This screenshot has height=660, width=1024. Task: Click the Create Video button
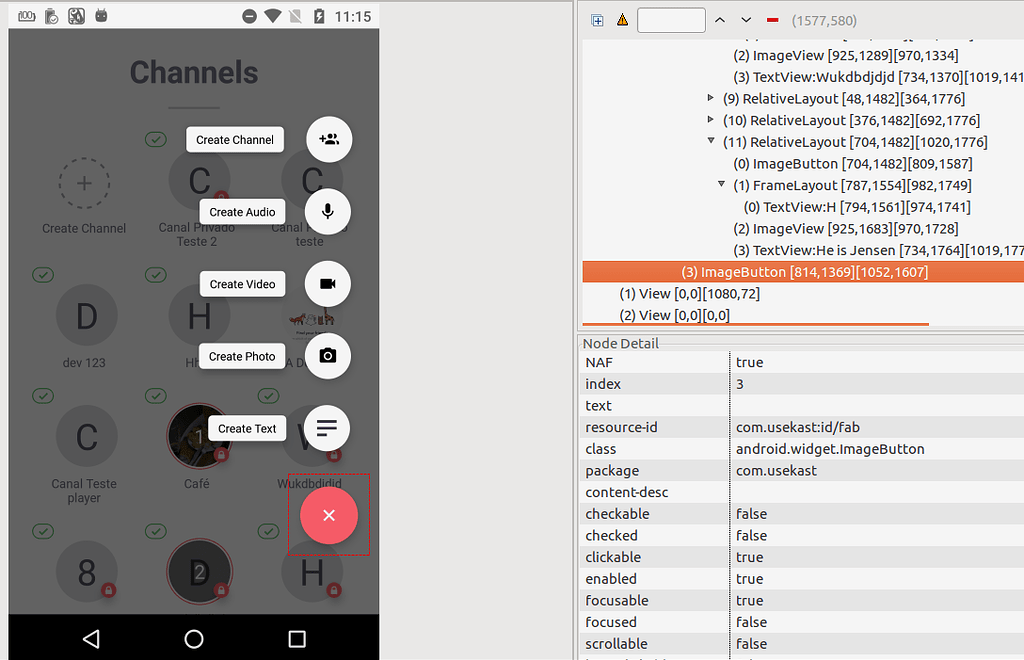242,283
